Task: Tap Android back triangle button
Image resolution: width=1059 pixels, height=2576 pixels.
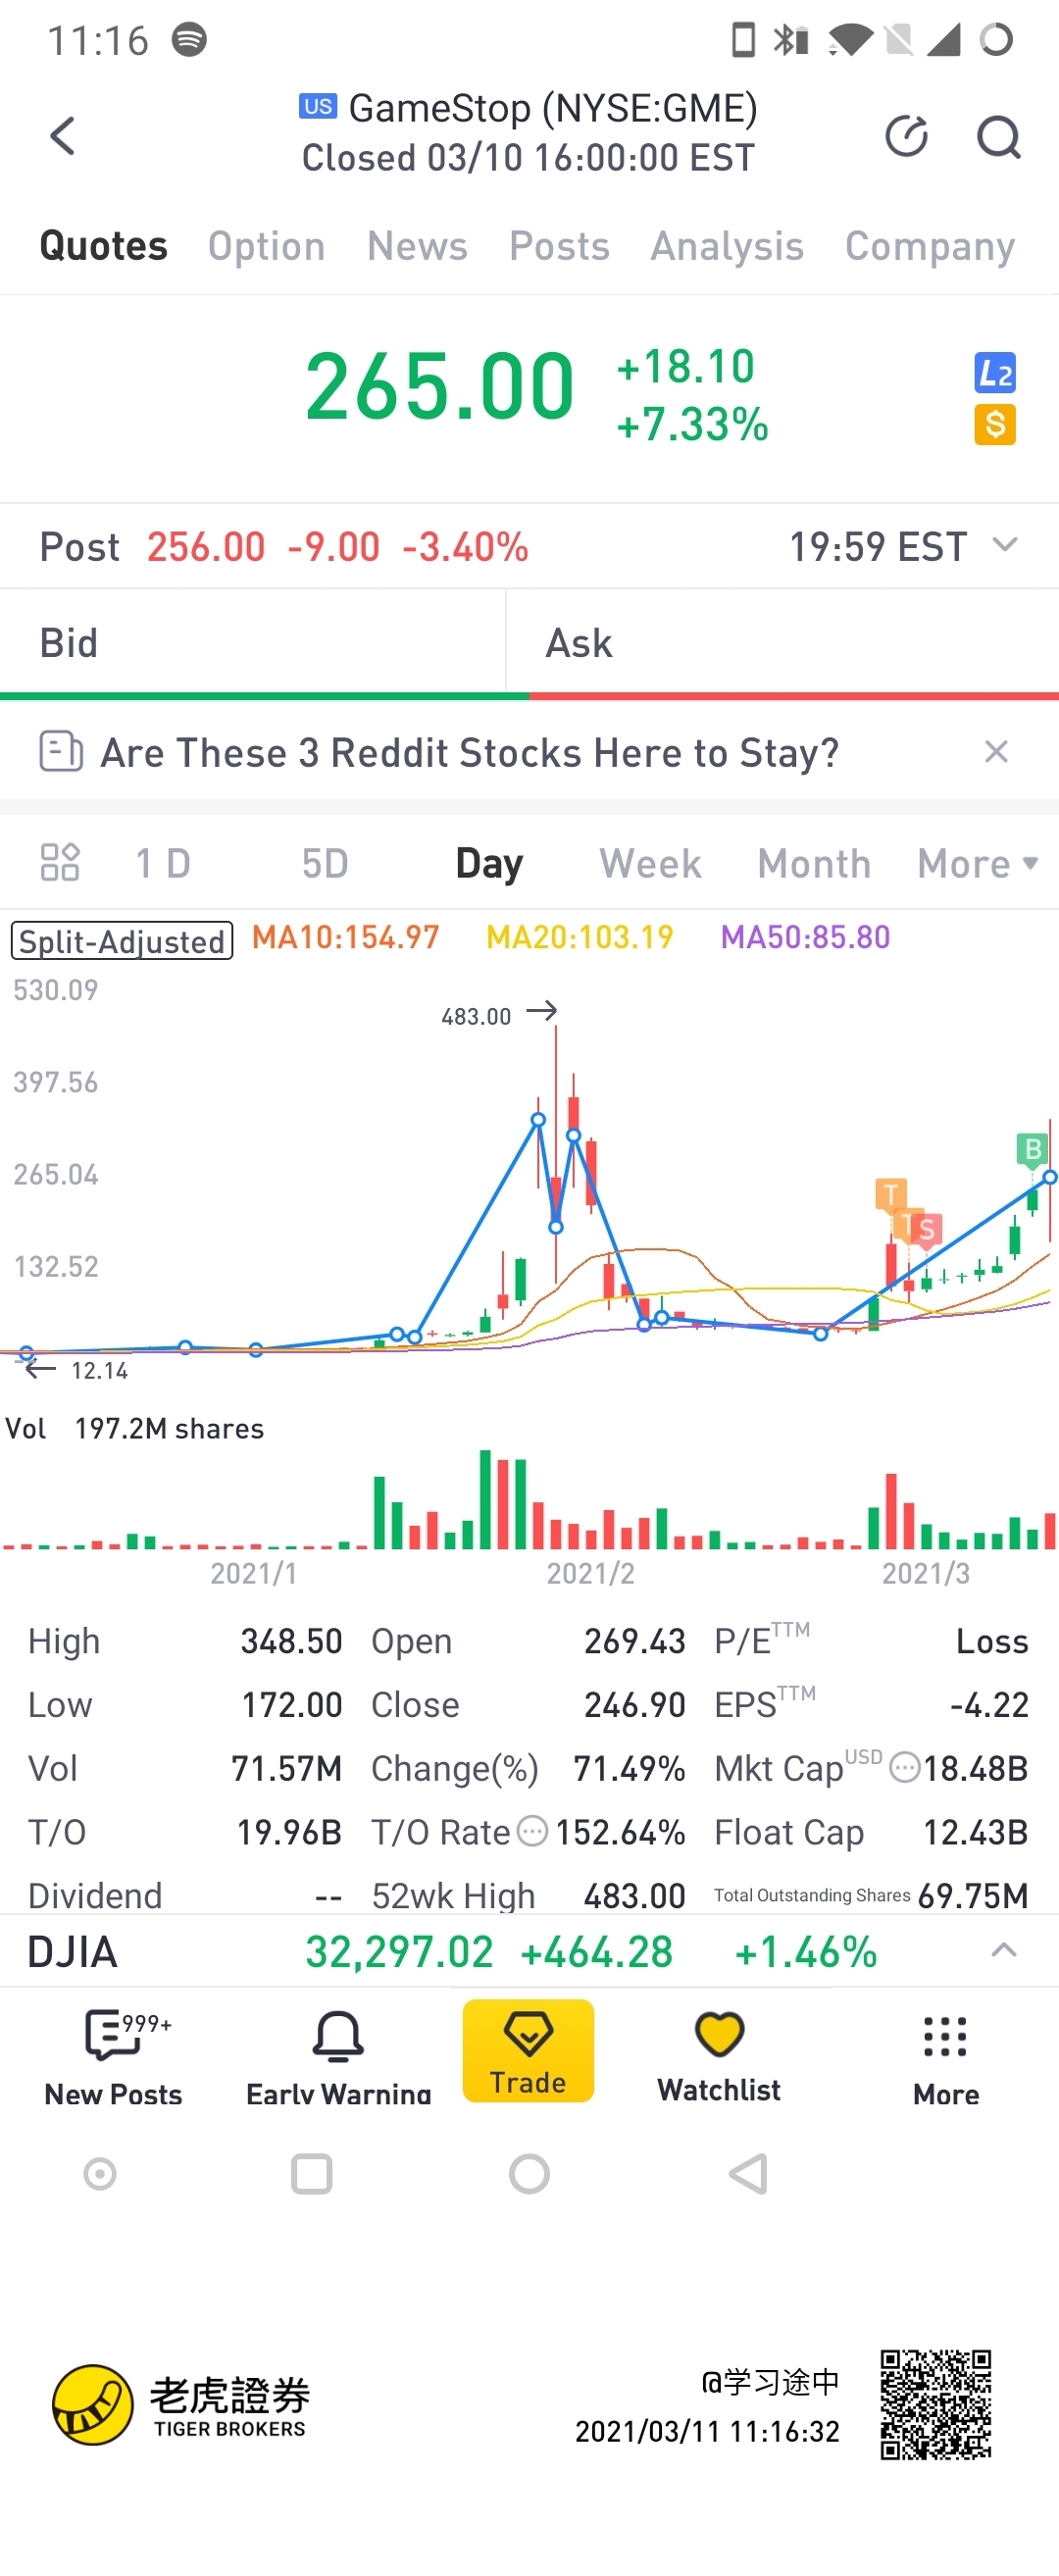Action: coord(748,2174)
